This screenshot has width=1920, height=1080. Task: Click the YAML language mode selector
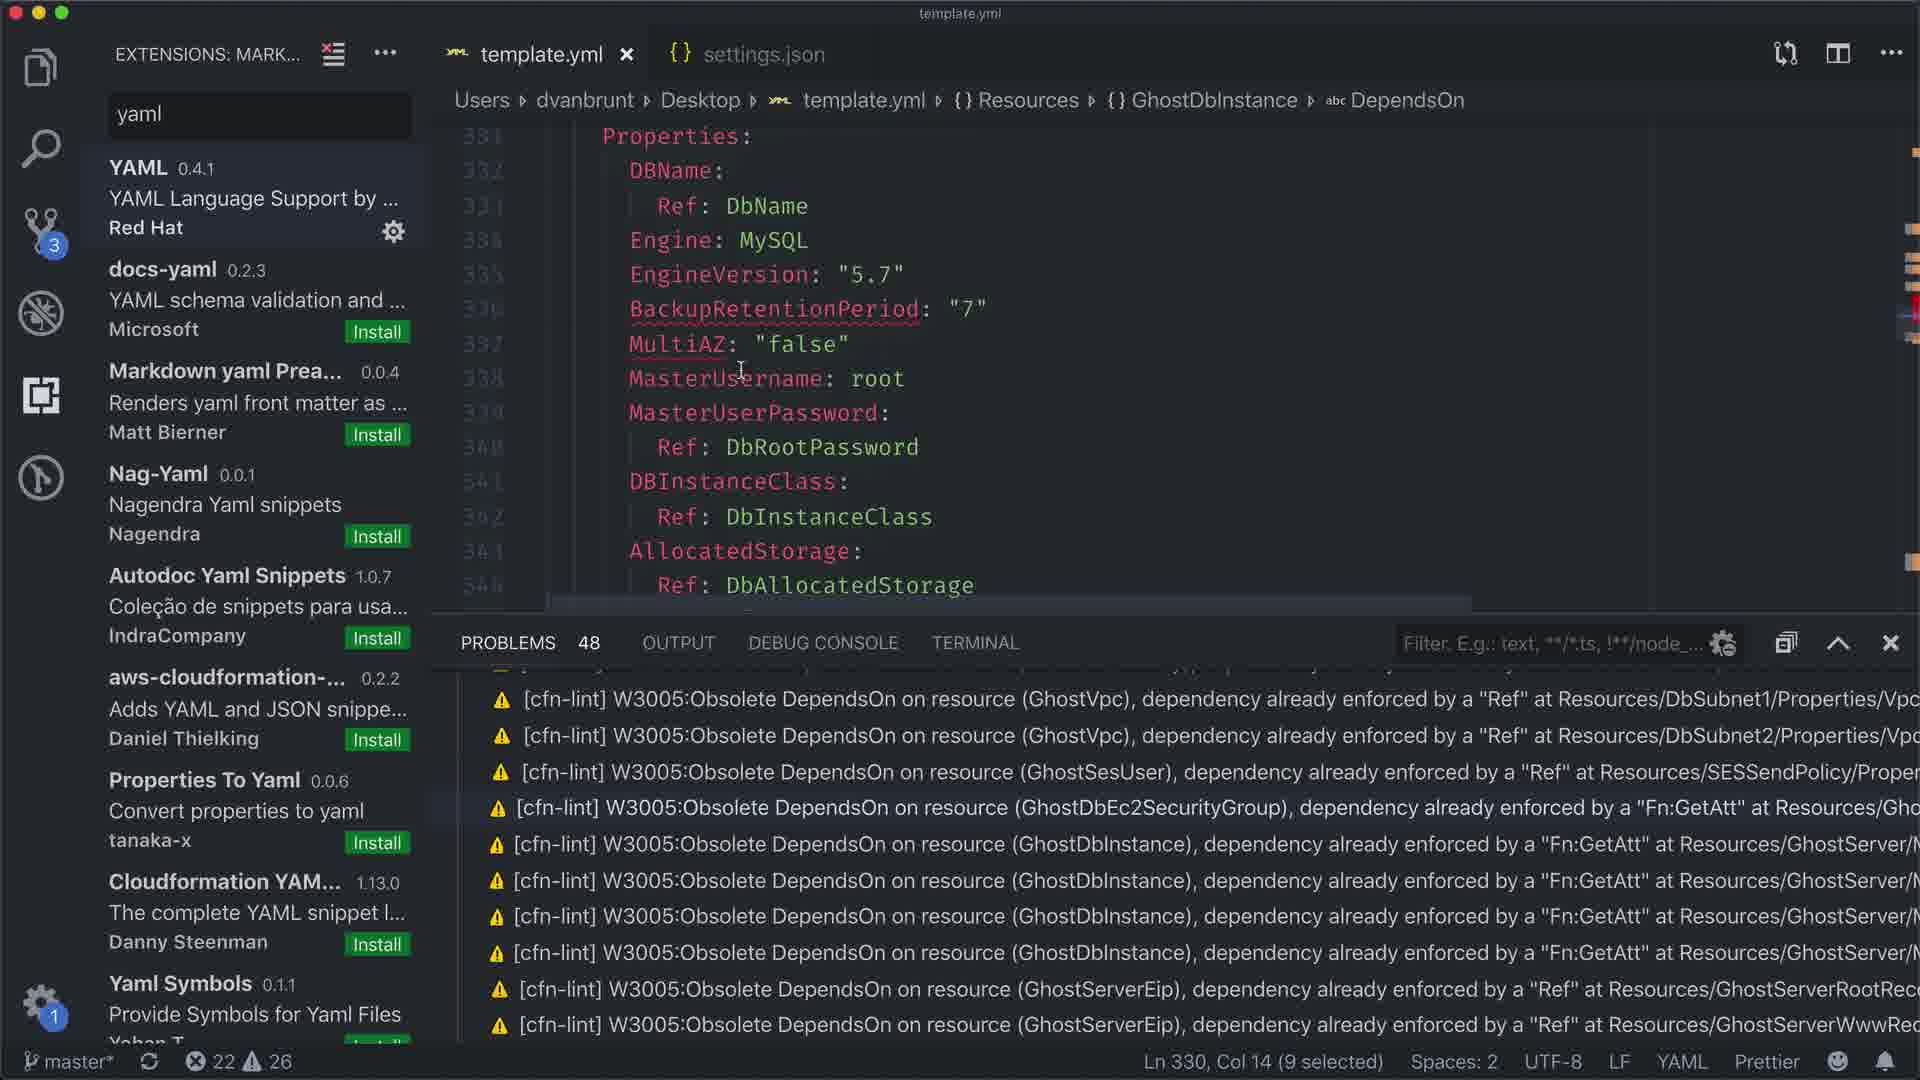pos(1681,1061)
